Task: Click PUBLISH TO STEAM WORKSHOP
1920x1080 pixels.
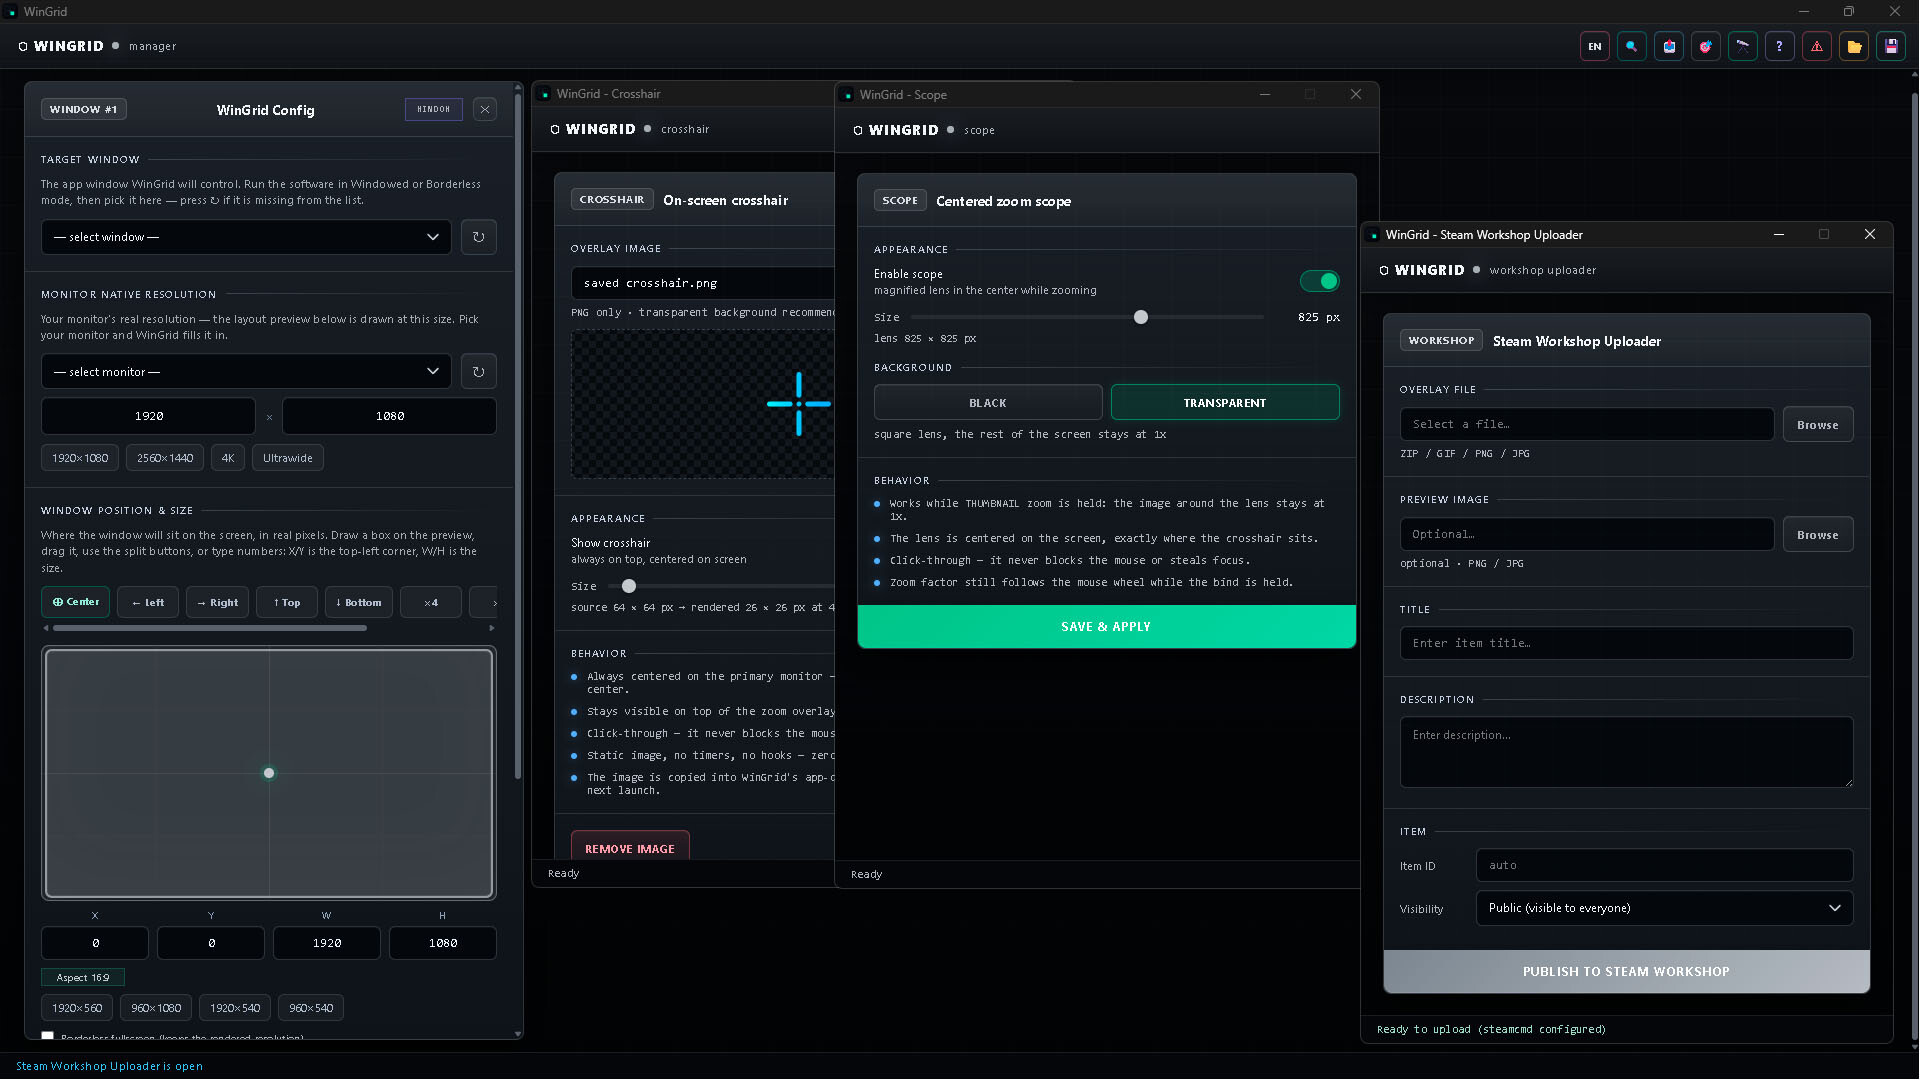Action: point(1626,971)
